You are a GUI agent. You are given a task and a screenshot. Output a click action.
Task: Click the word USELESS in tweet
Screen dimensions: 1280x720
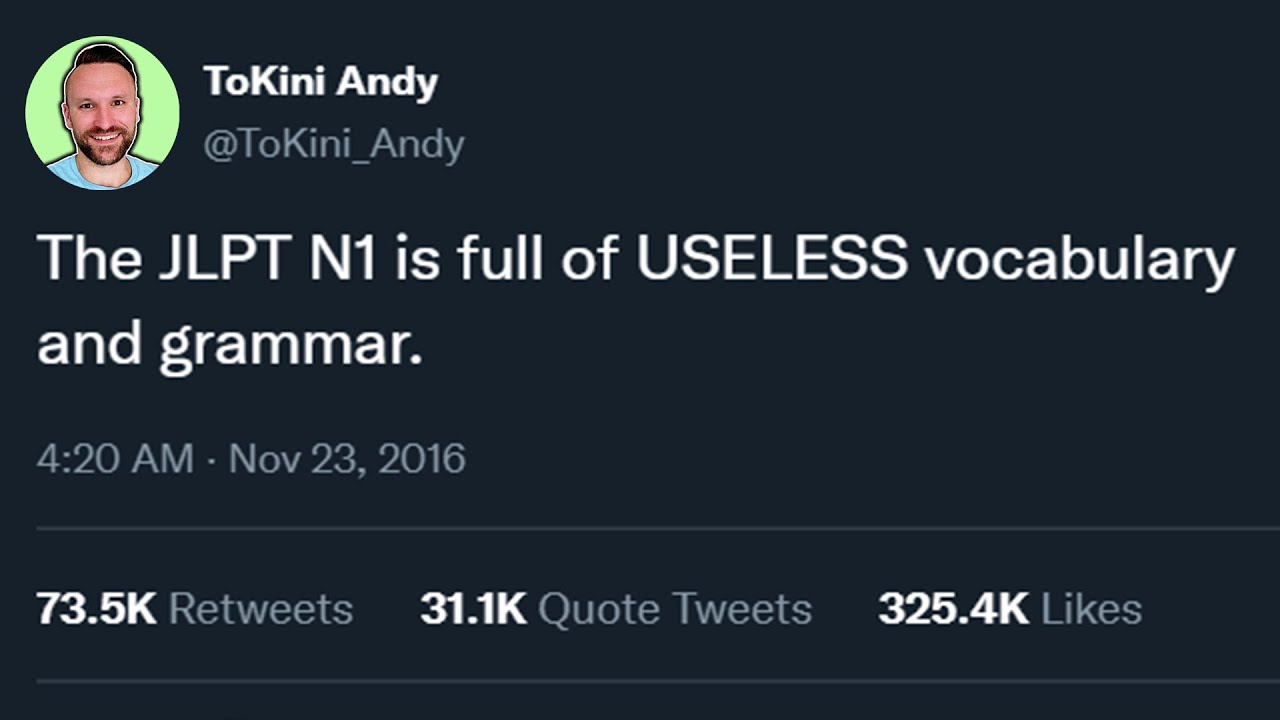pos(772,260)
